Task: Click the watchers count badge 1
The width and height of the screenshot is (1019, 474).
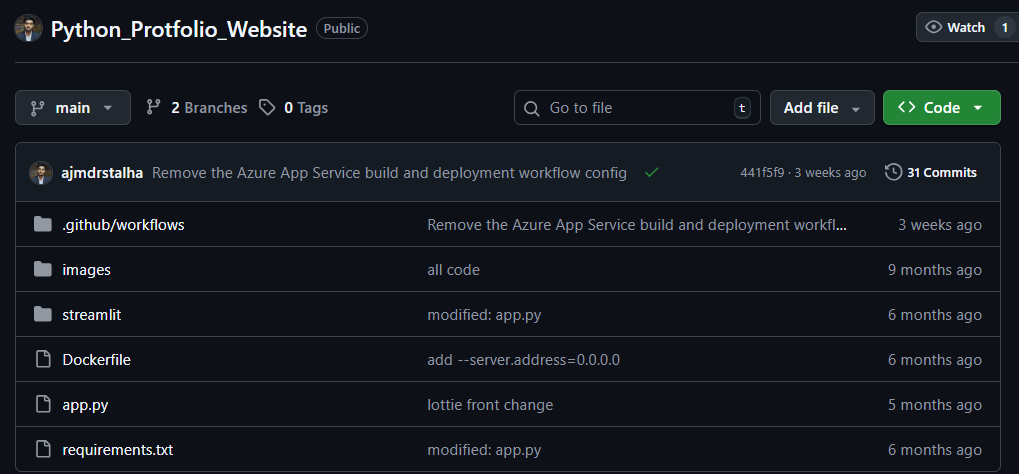Action: (x=1005, y=27)
